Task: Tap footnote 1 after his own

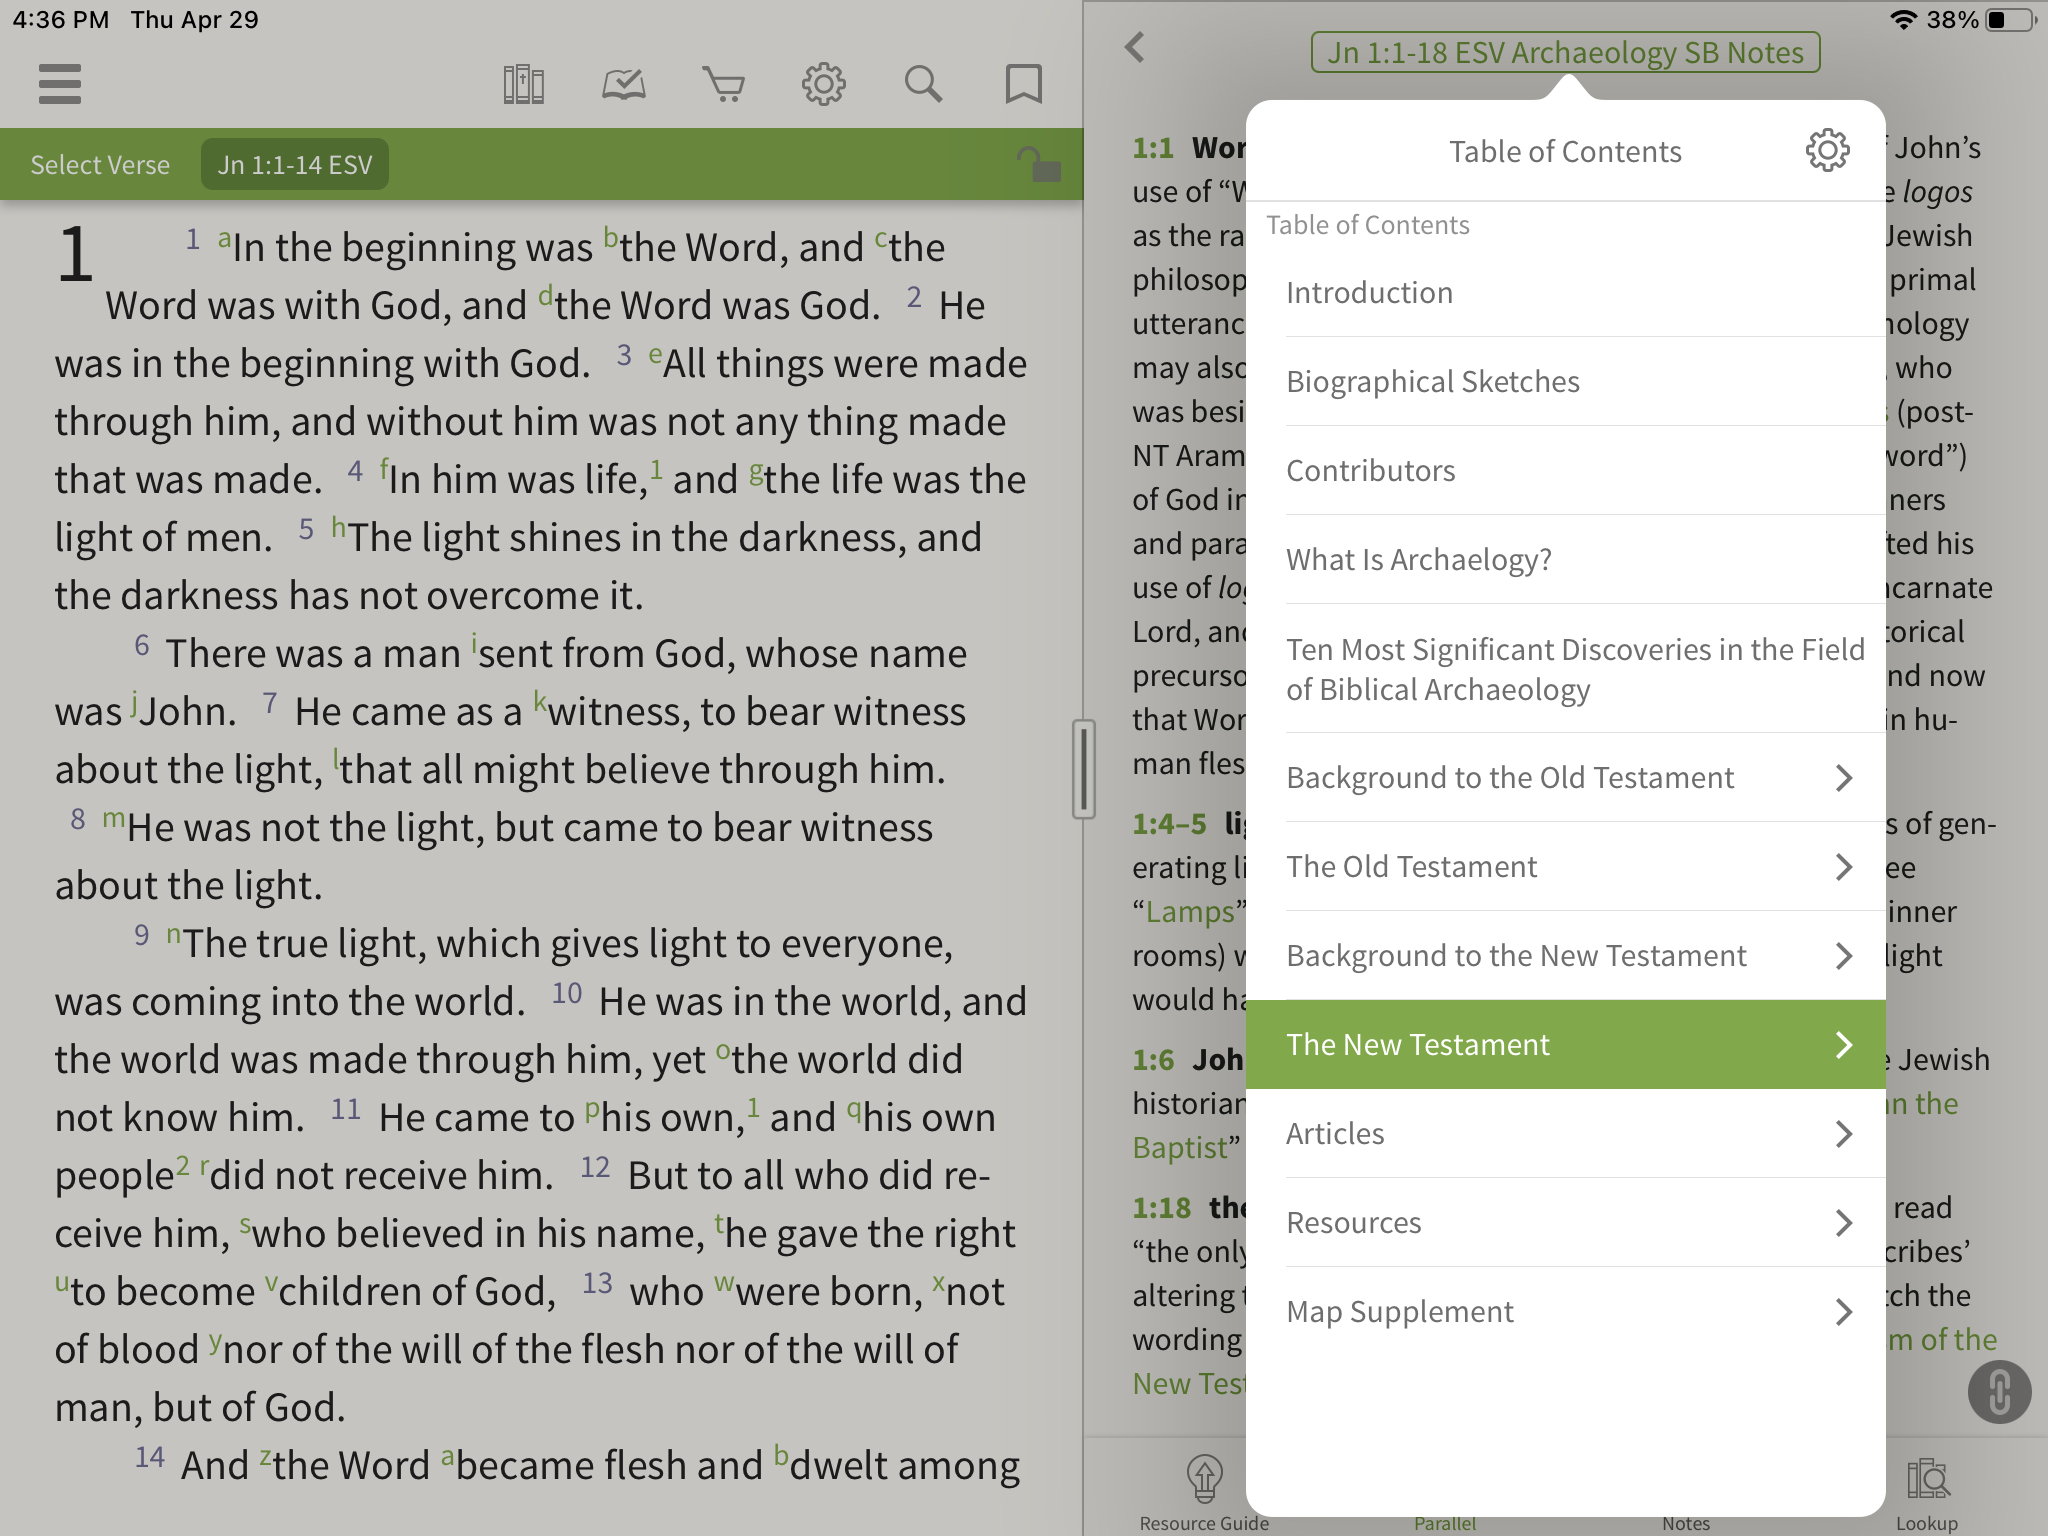Action: [x=753, y=1107]
